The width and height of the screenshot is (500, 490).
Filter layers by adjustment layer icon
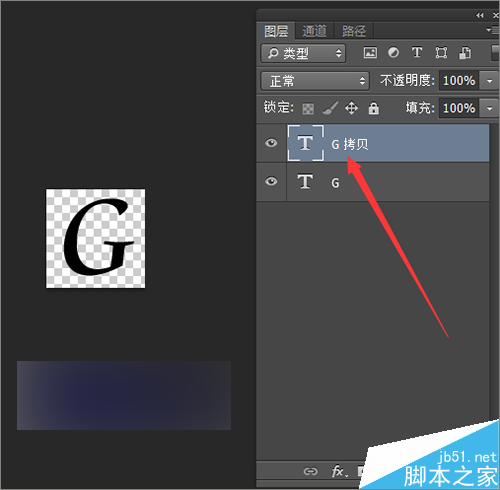coord(393,53)
